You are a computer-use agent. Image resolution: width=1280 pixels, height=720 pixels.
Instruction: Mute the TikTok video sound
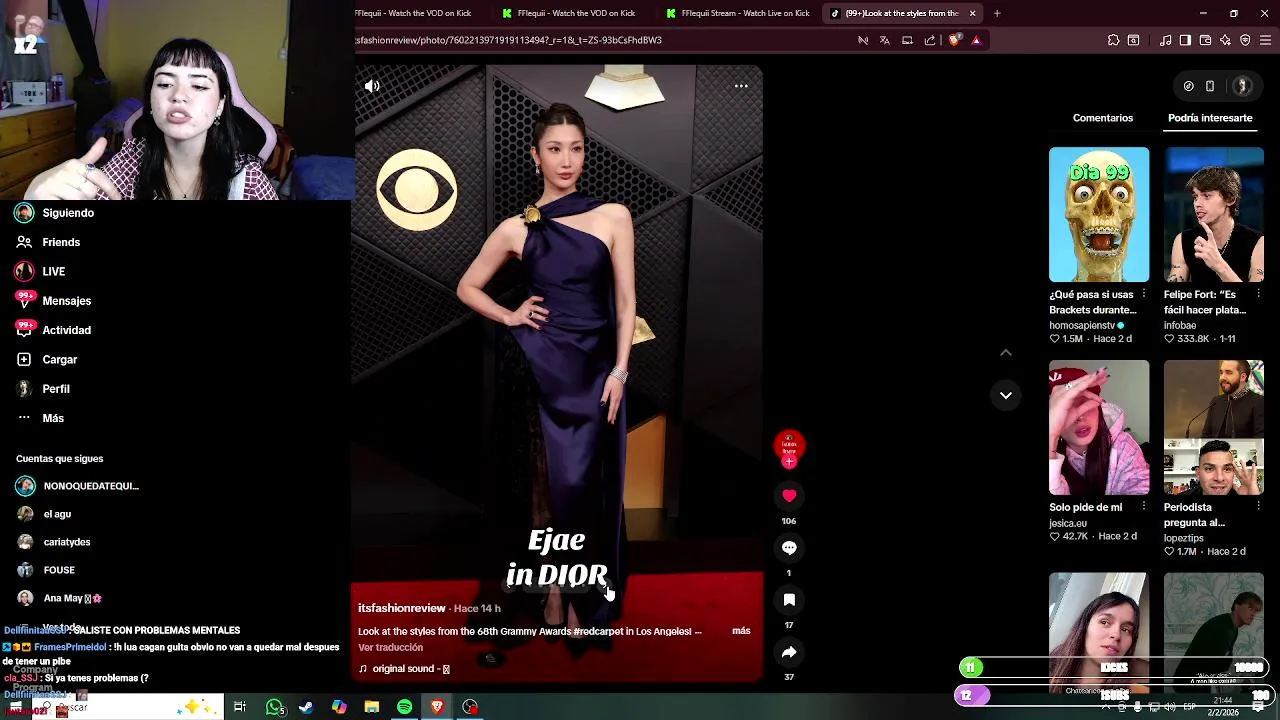tap(372, 86)
